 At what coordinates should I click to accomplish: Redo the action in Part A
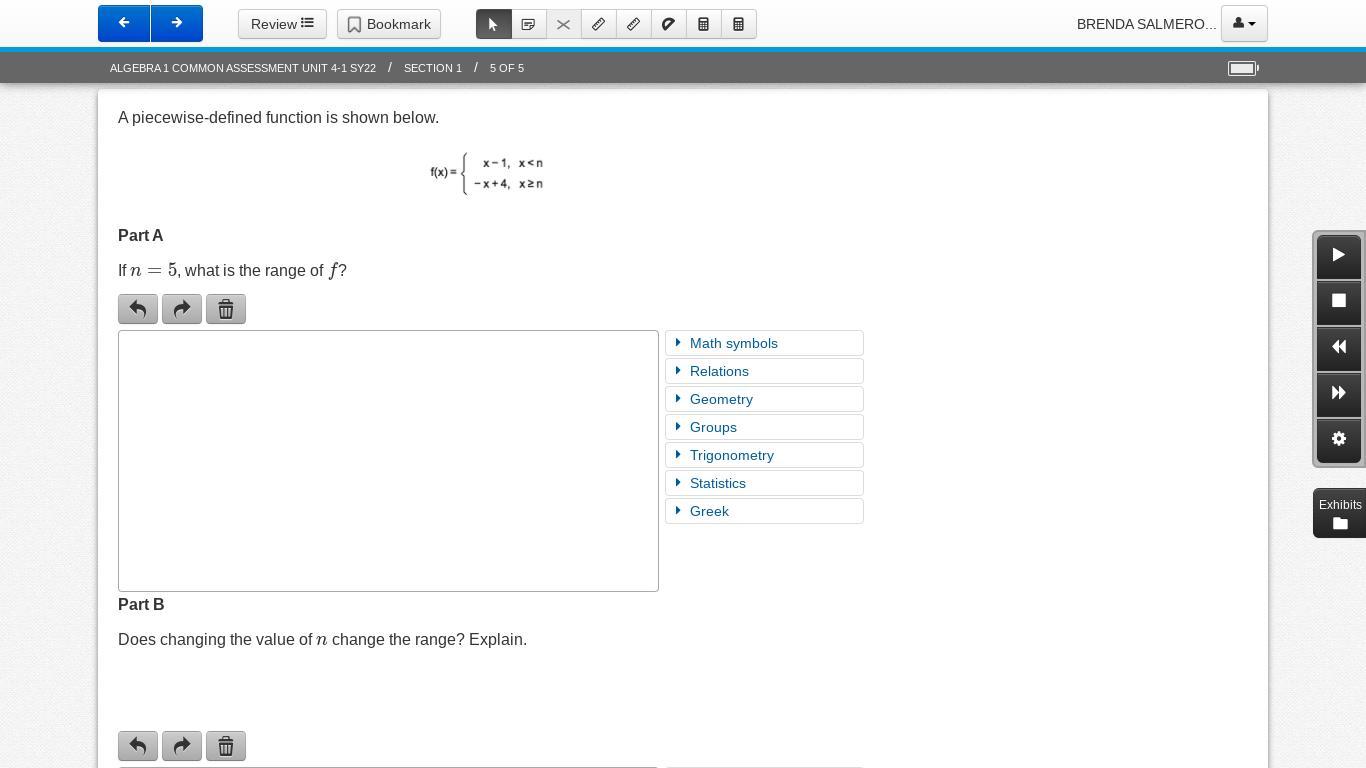182,309
